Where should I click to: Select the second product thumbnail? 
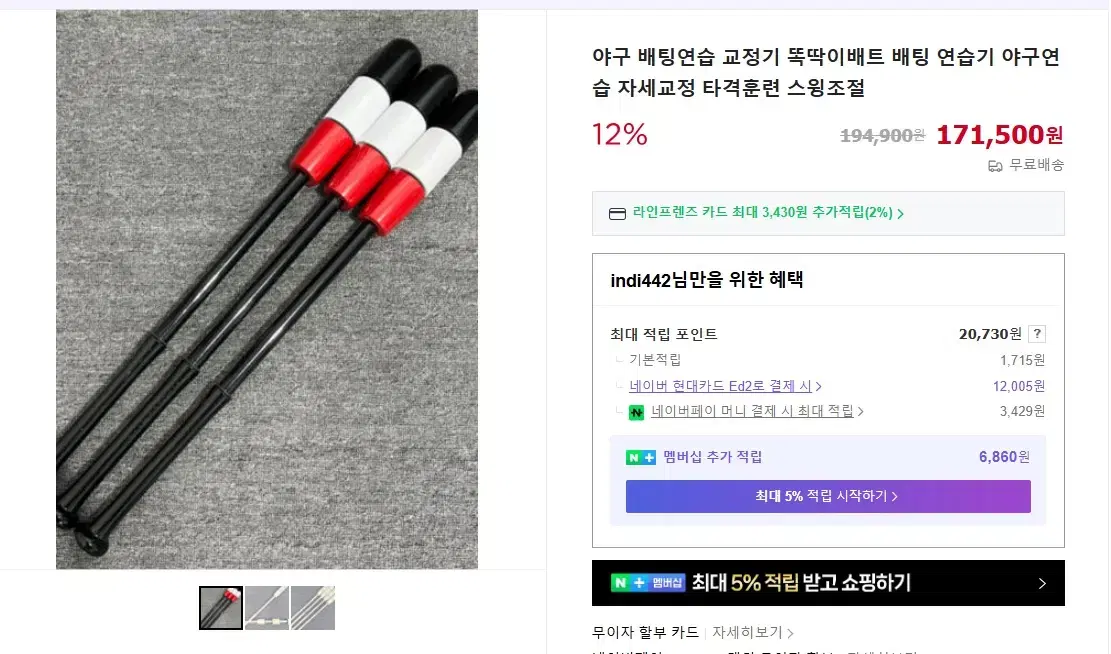point(266,607)
